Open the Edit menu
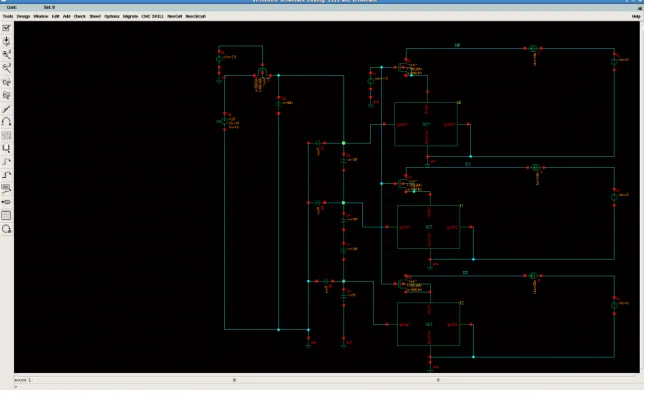Screen dimensions: 646x398 pos(55,16)
